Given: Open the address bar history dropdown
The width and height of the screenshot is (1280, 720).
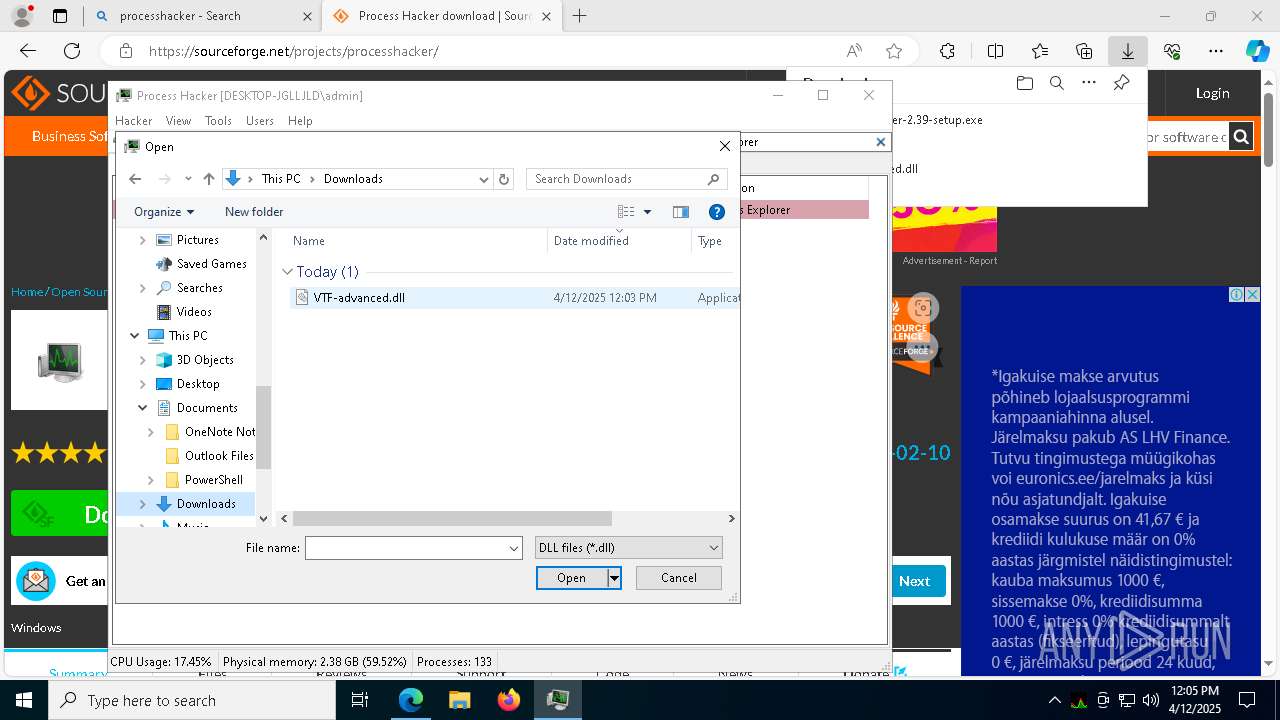Looking at the screenshot, I should [484, 179].
